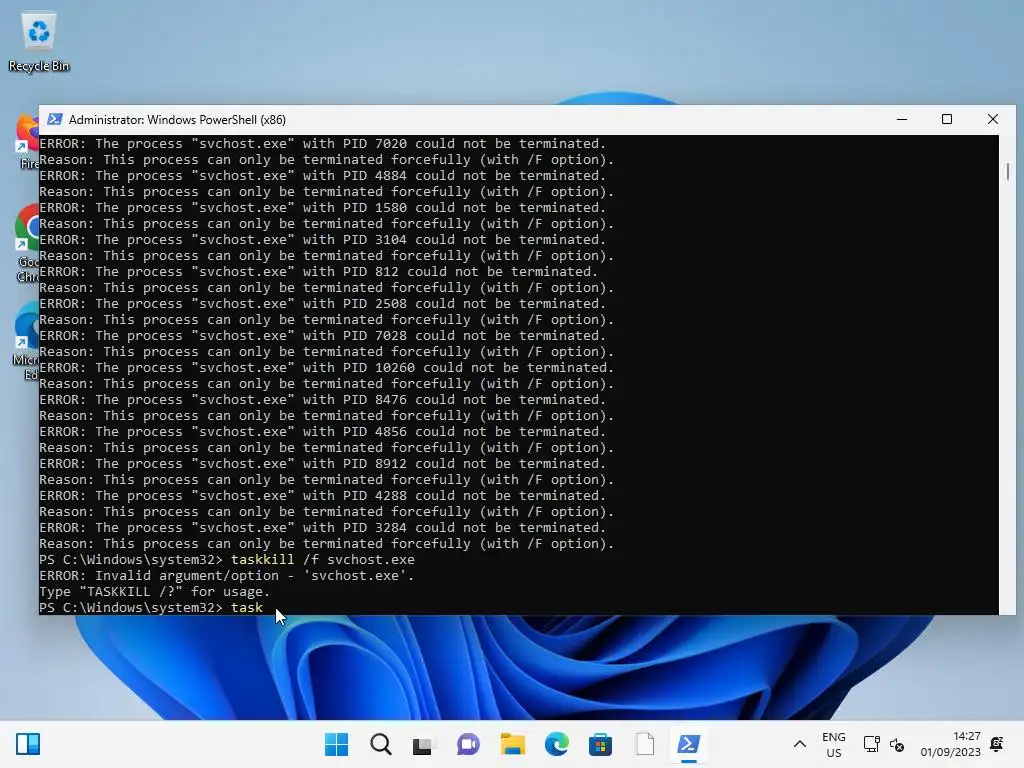The height and width of the screenshot is (768, 1024).
Task: Click the network status tray icon
Action: (x=871, y=744)
